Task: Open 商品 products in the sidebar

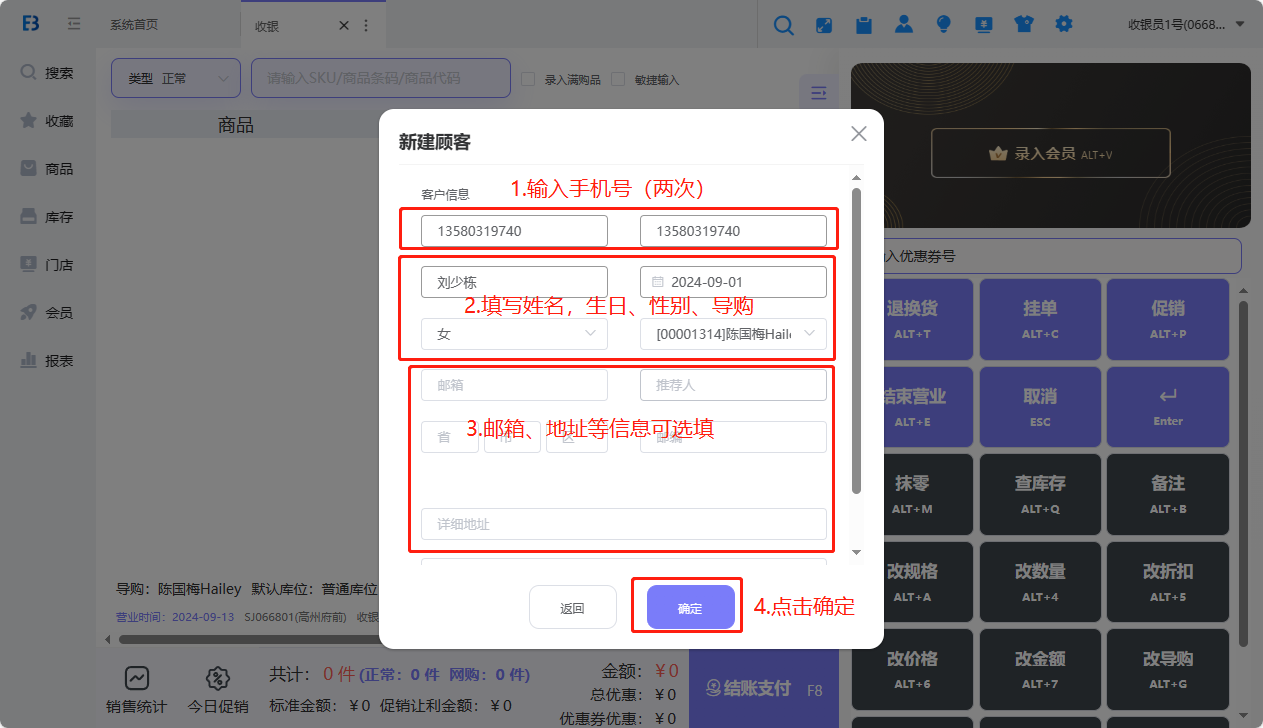Action: (48, 169)
